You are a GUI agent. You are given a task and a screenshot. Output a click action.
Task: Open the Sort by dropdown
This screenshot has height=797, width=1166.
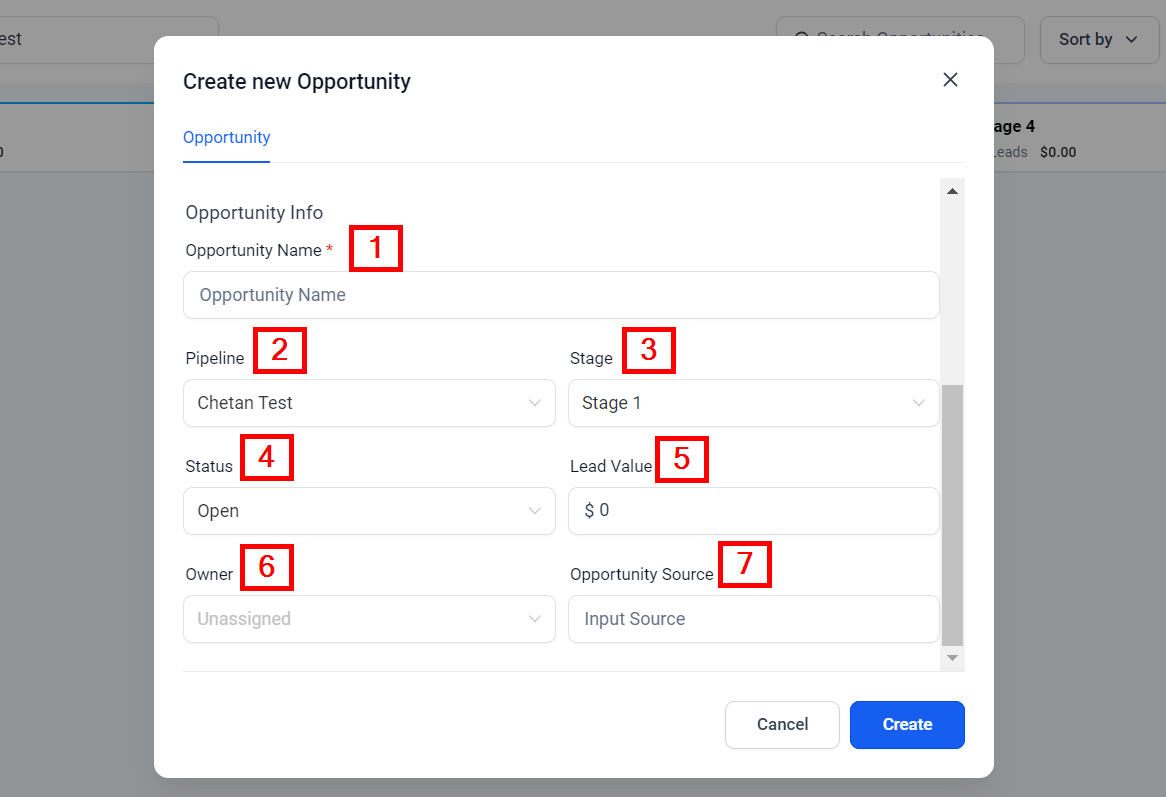pos(1097,40)
